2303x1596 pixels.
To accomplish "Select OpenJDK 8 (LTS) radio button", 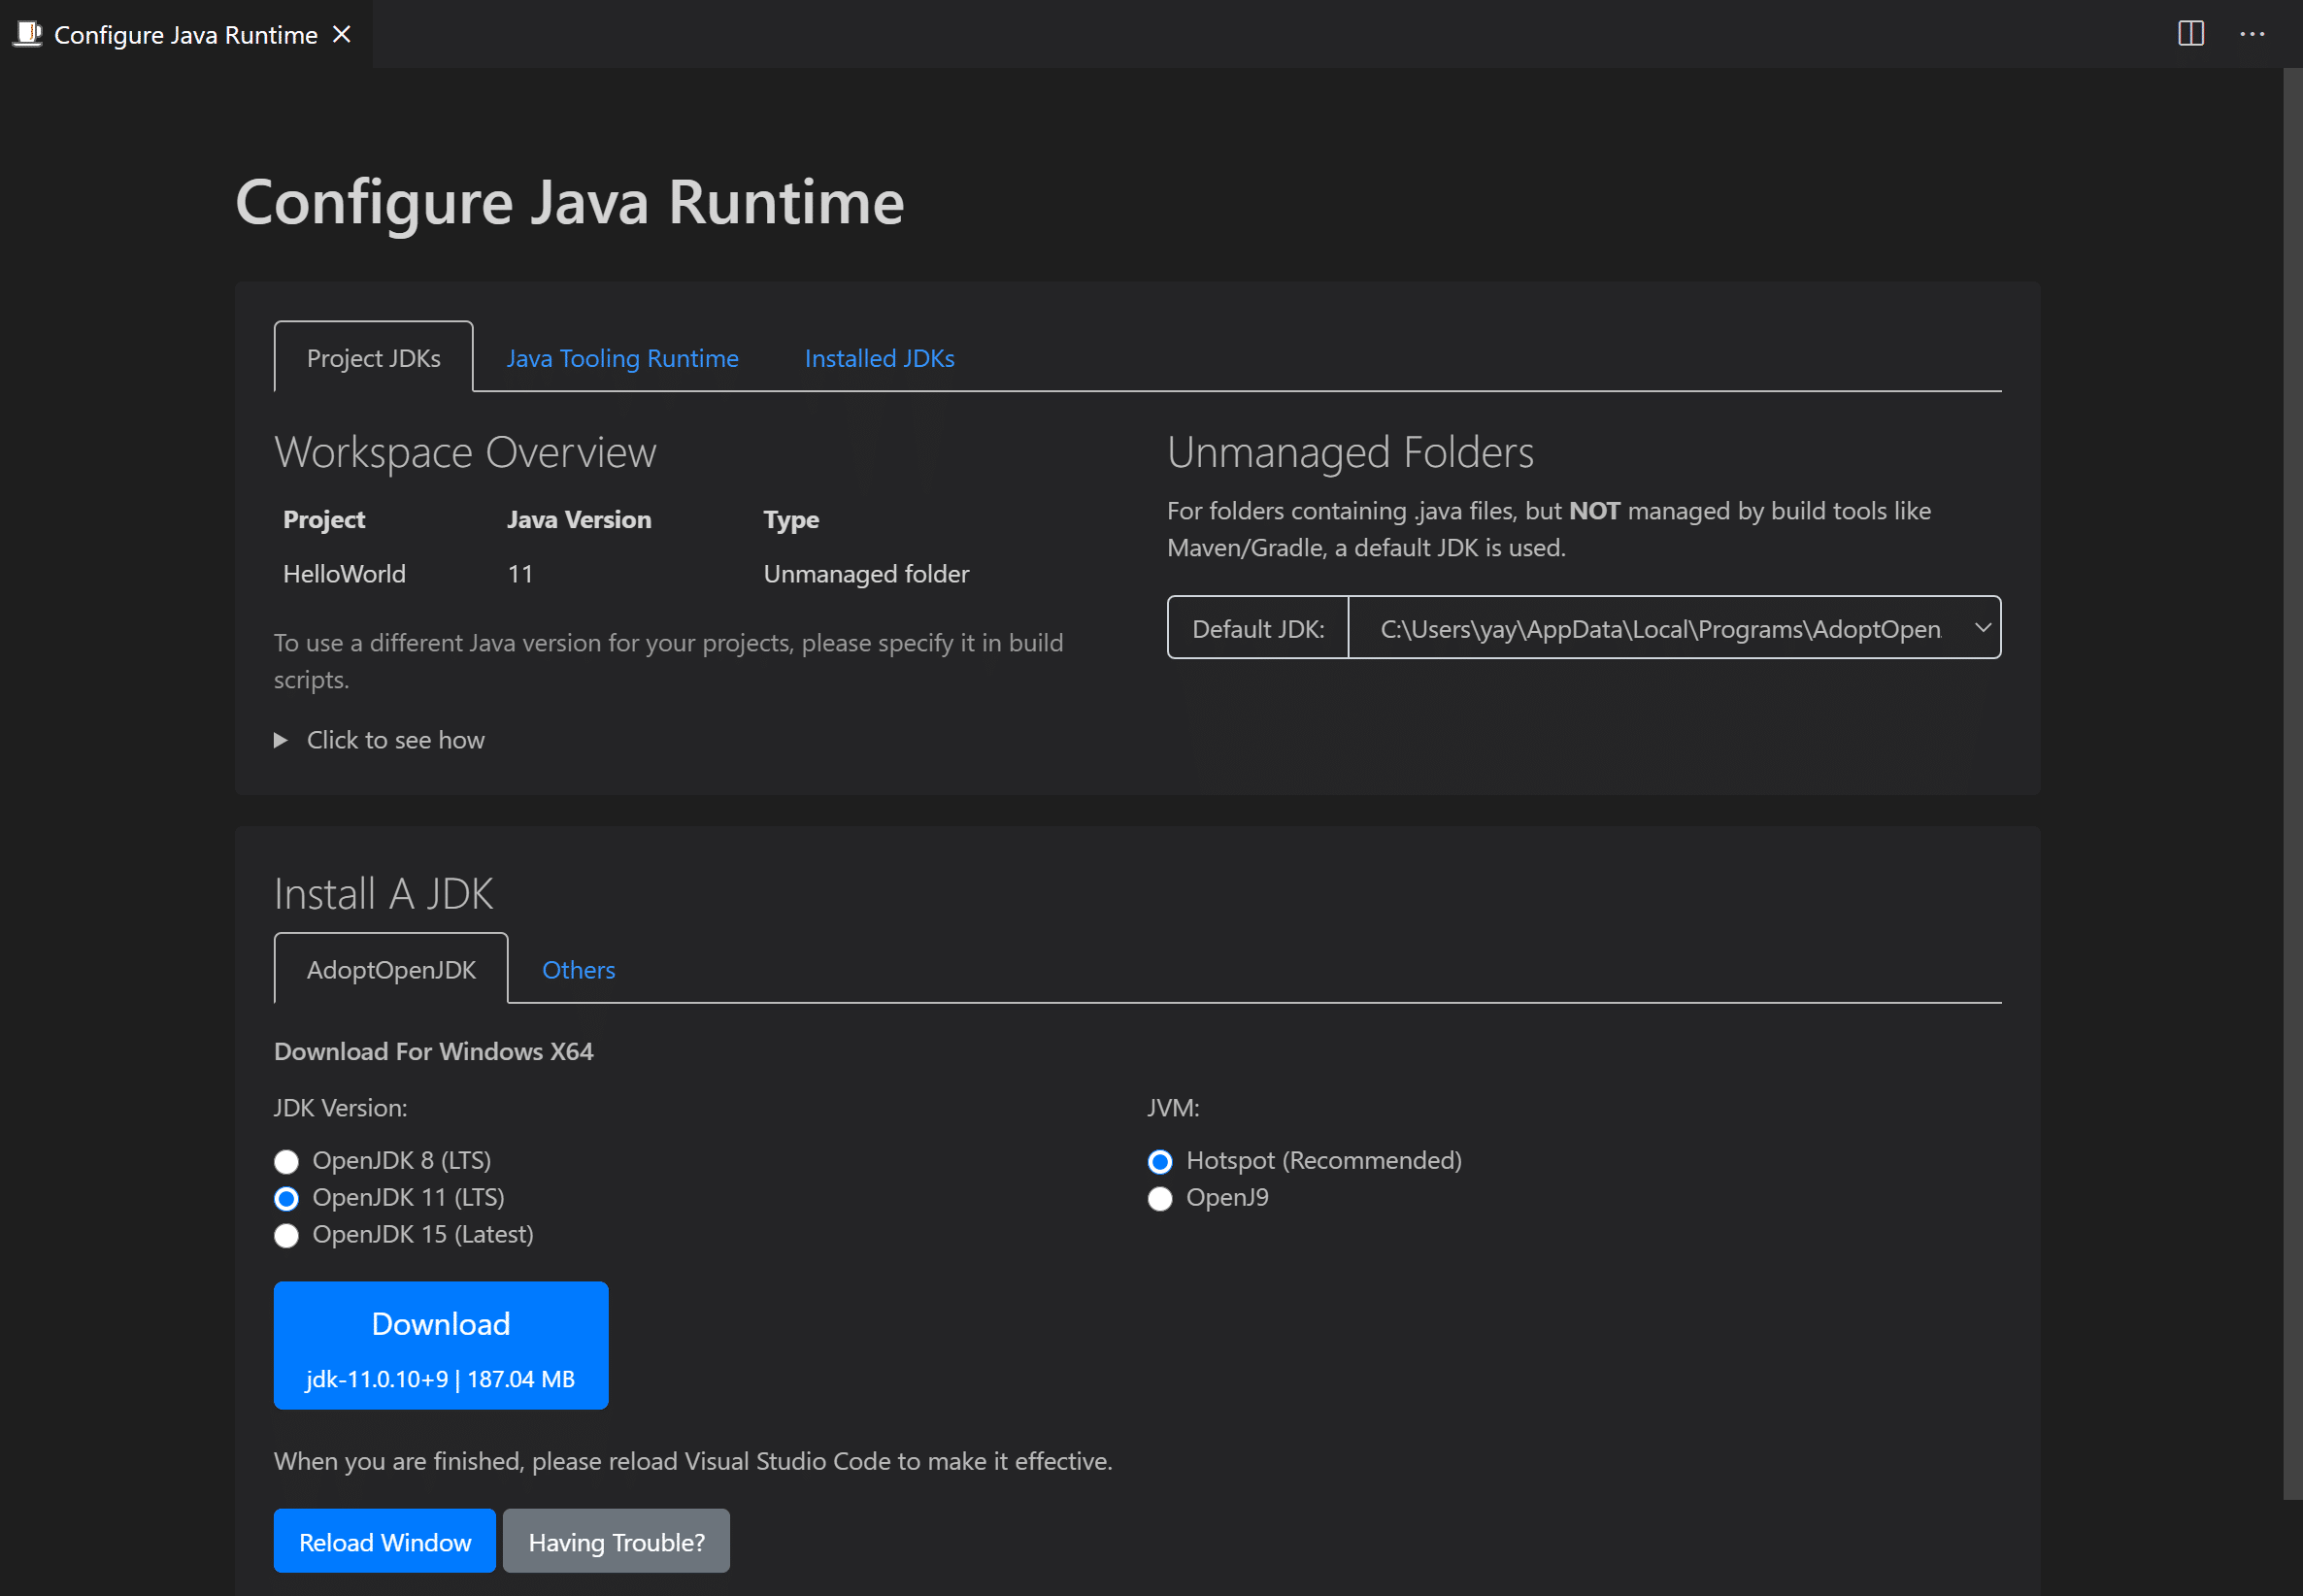I will click(286, 1161).
